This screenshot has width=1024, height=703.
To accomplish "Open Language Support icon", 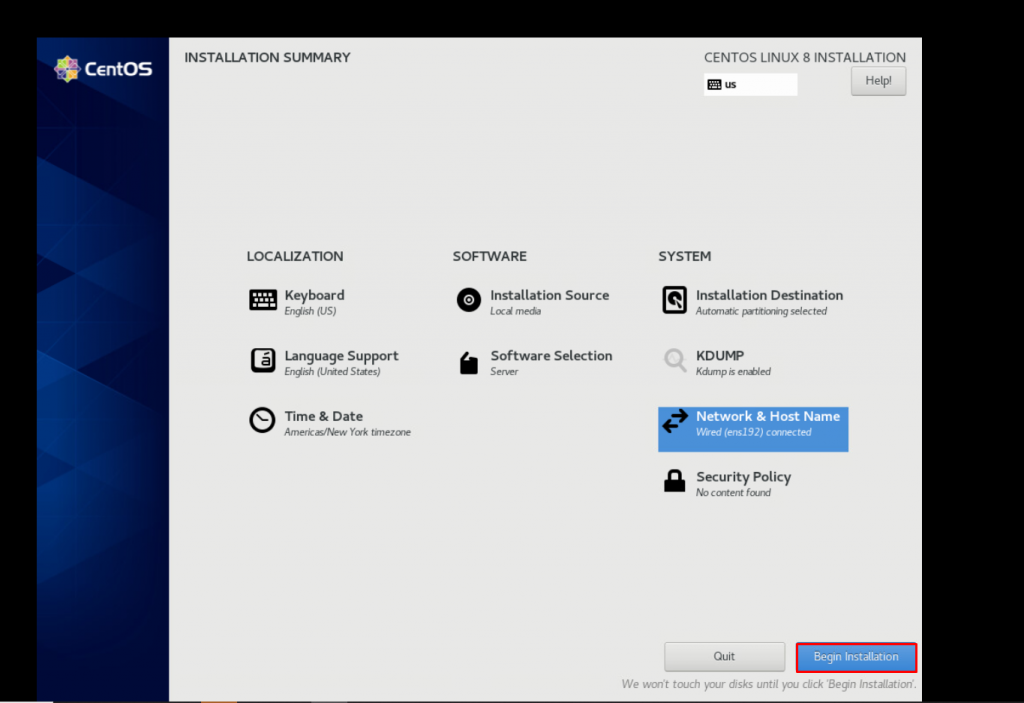I will coord(263,361).
